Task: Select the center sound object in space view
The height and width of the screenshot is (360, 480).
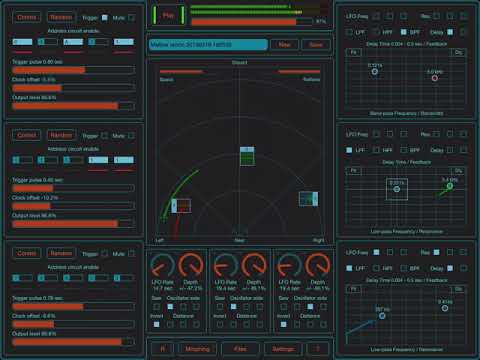Action: (x=247, y=156)
